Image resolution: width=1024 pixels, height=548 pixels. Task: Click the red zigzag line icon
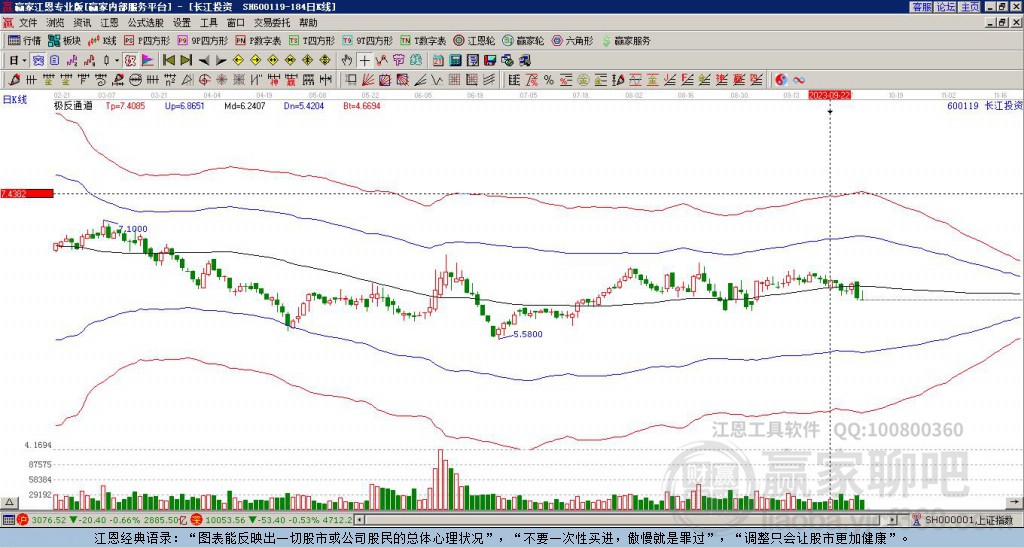coord(381,60)
